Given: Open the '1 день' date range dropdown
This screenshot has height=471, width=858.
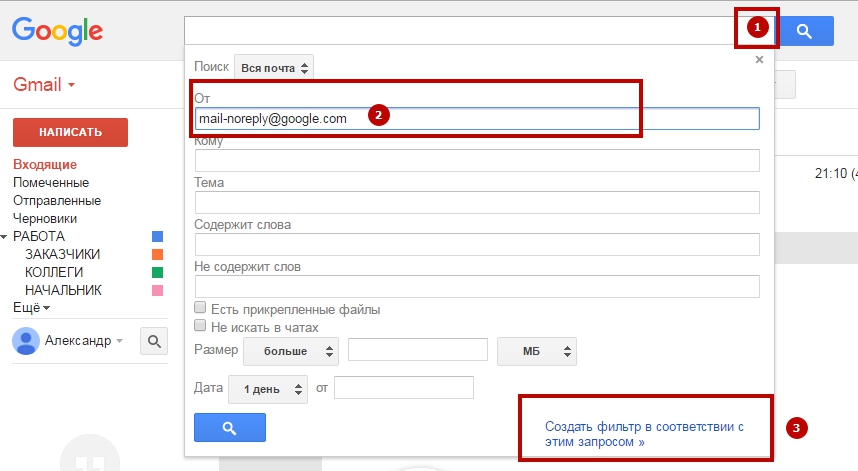Looking at the screenshot, I should point(268,389).
